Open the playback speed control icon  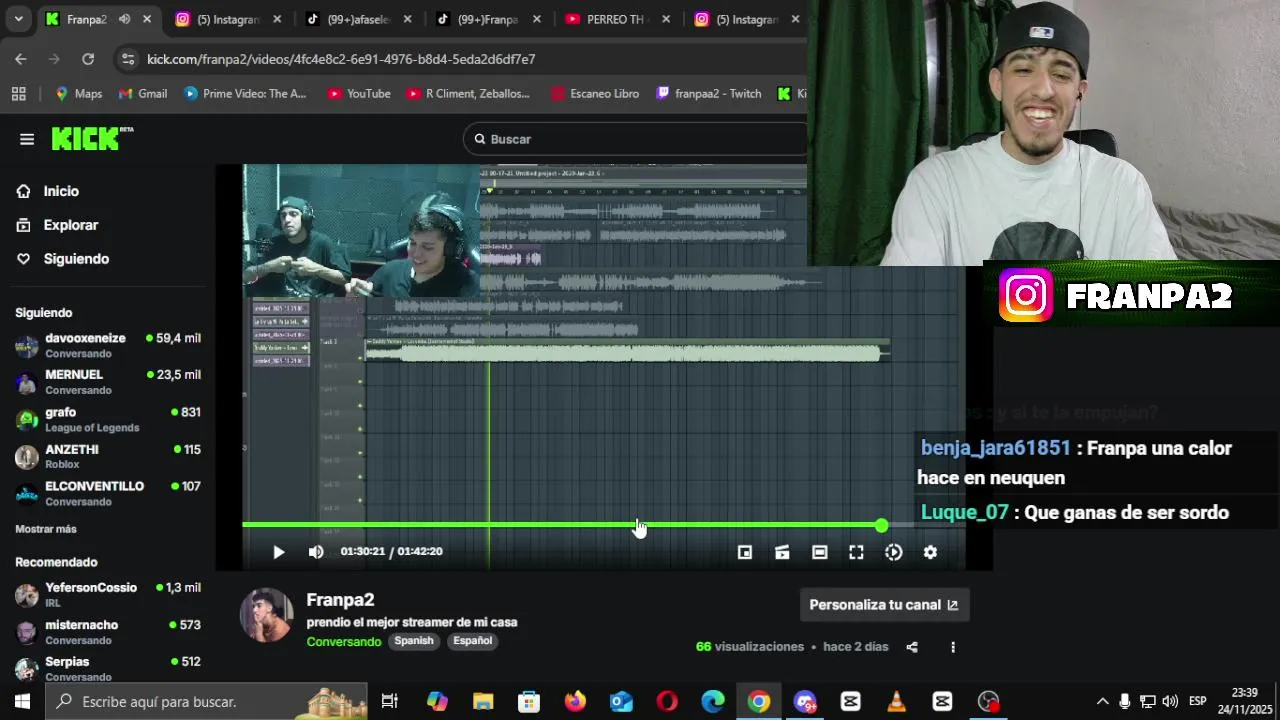point(893,552)
